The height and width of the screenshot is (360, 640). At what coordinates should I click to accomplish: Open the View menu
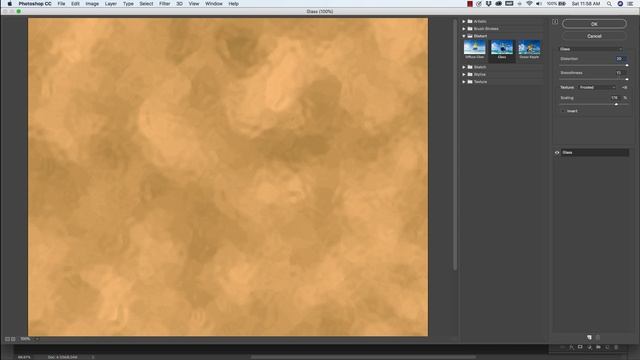[194, 4]
